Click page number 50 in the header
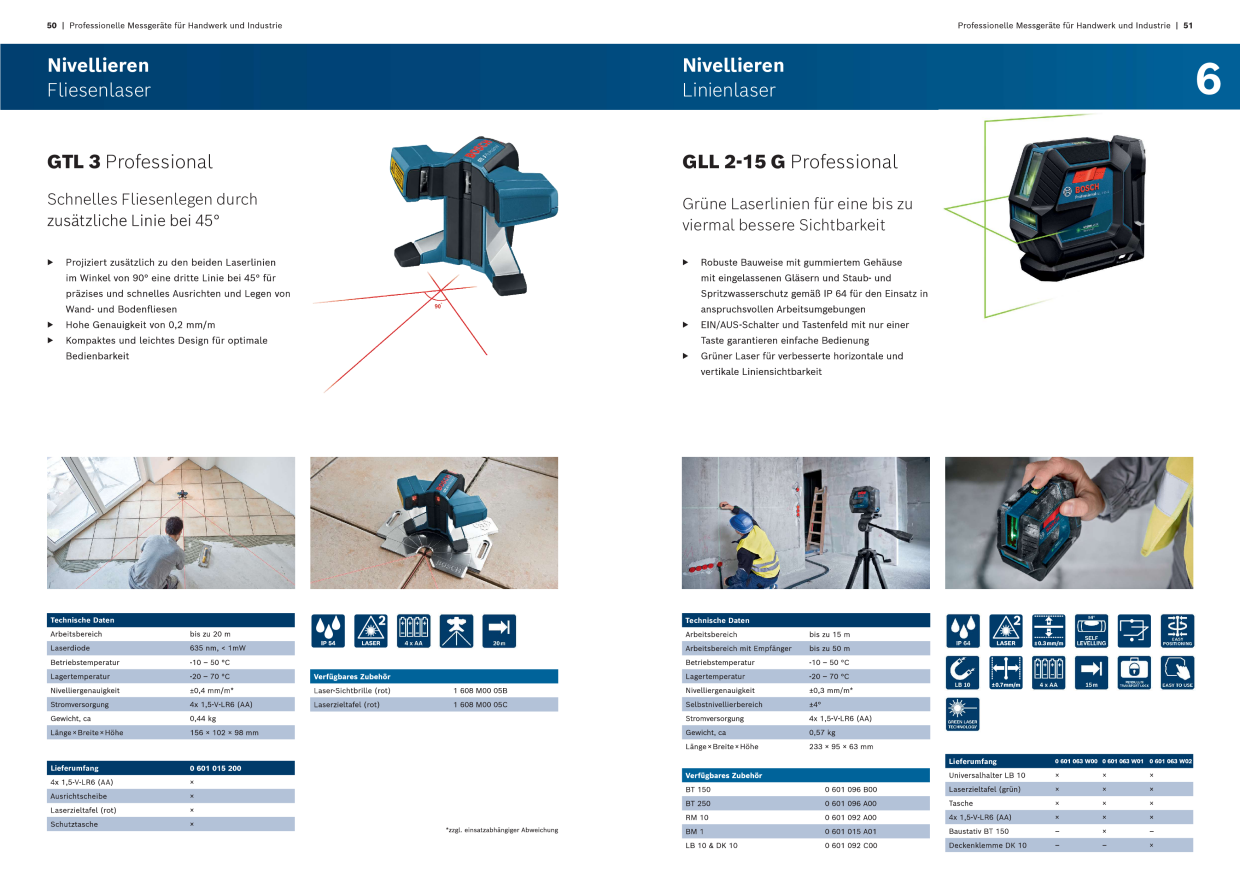The image size is (1240, 876). click(x=52, y=25)
